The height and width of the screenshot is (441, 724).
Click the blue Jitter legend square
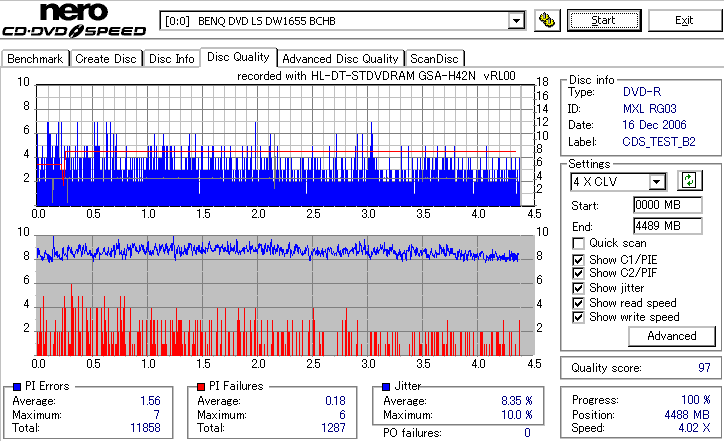[386, 387]
